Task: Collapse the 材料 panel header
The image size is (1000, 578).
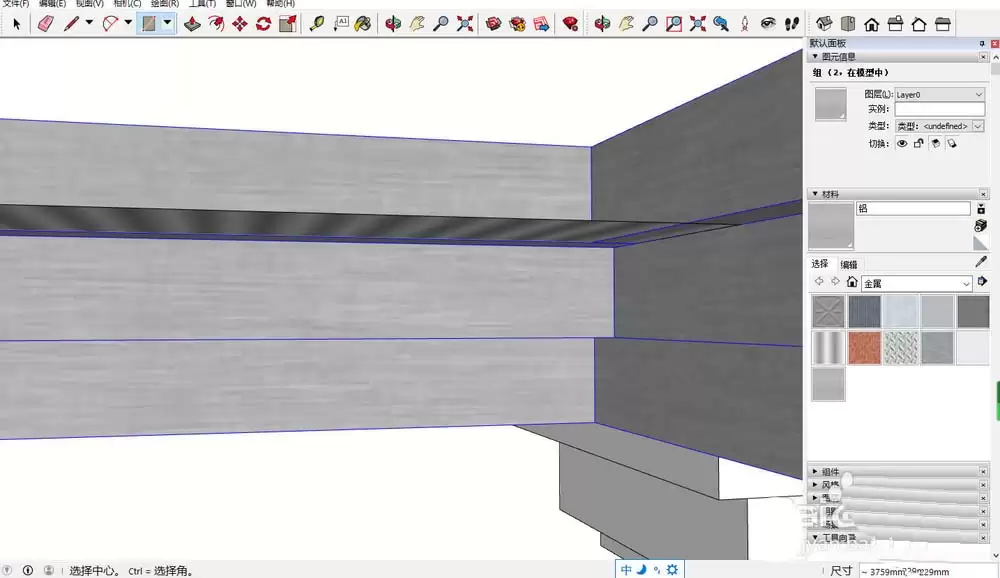Action: 814,193
